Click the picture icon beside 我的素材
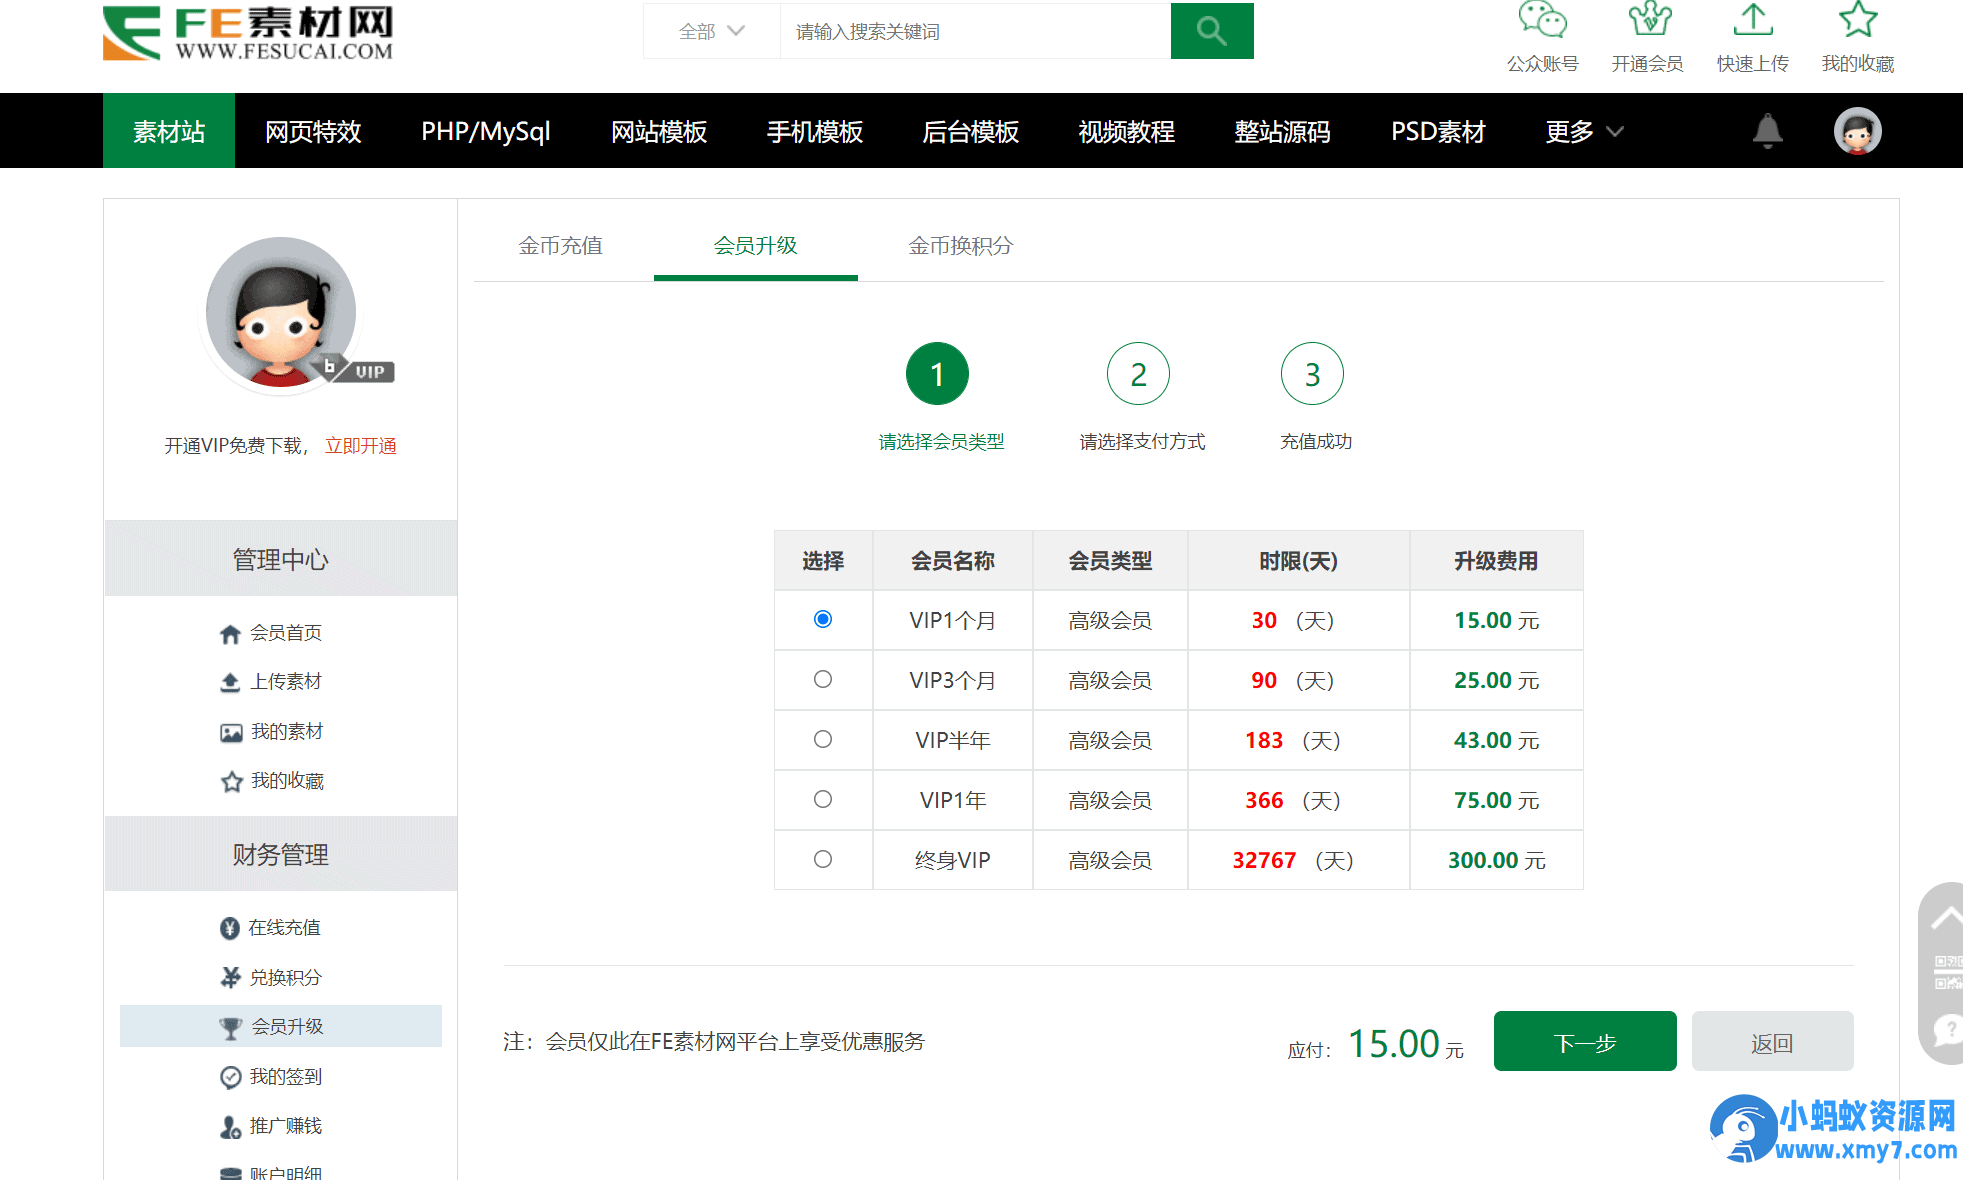1963x1180 pixels. pos(231,733)
